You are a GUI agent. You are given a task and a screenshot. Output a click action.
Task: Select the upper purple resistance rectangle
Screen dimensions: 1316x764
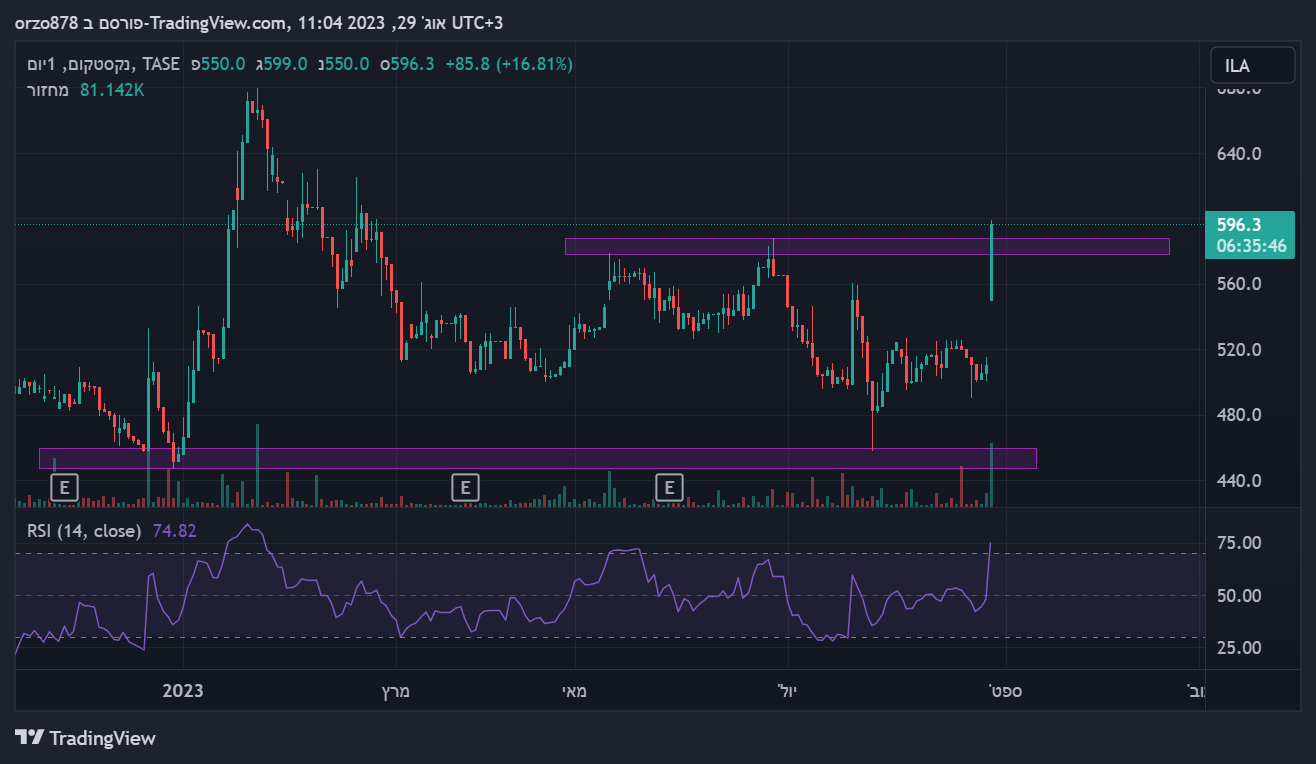point(867,246)
